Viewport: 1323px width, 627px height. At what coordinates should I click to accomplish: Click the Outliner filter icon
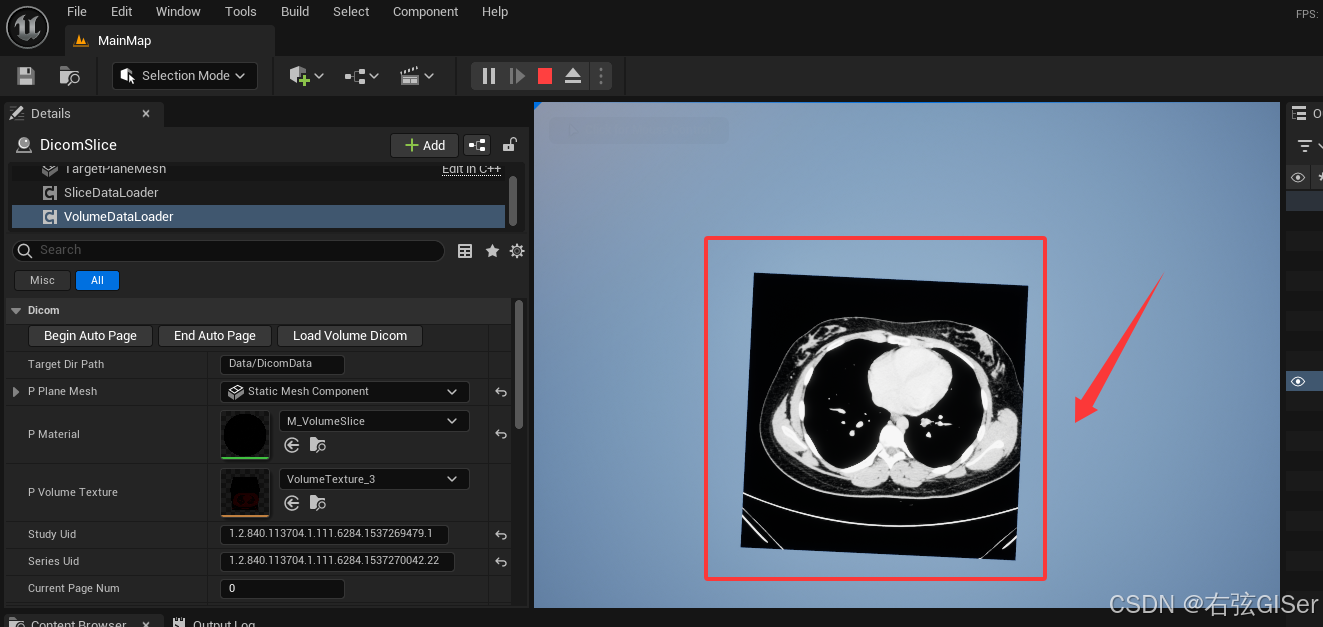[x=1305, y=146]
